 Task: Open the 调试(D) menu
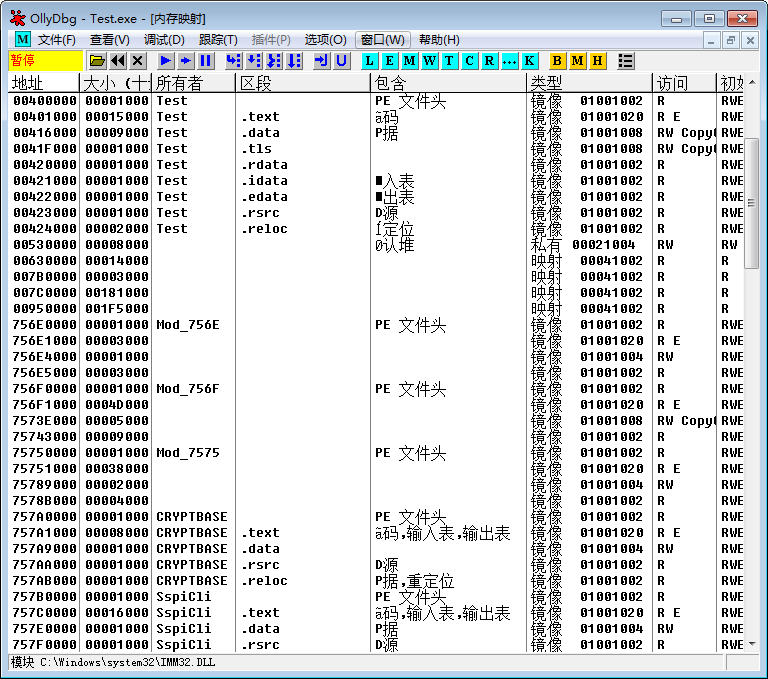(164, 40)
